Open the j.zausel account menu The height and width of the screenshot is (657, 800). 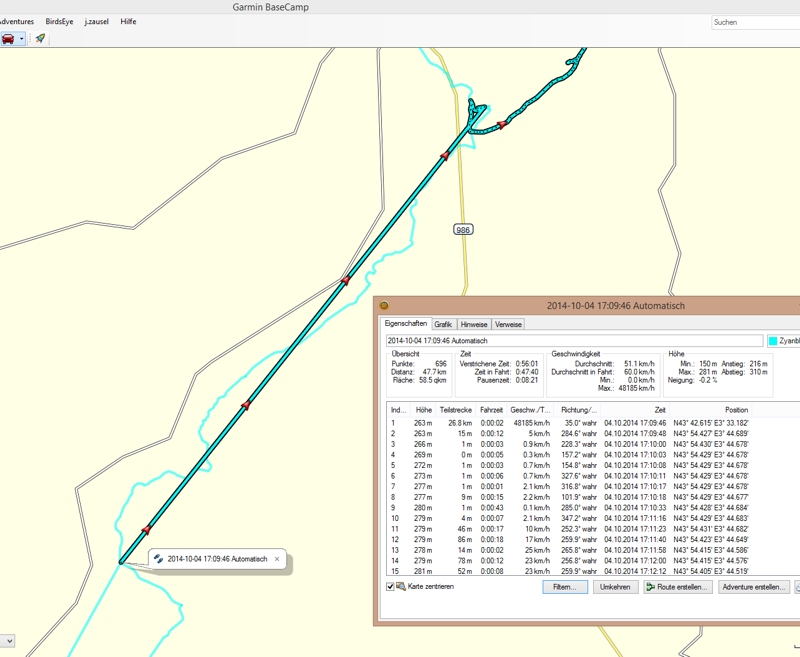(x=96, y=21)
